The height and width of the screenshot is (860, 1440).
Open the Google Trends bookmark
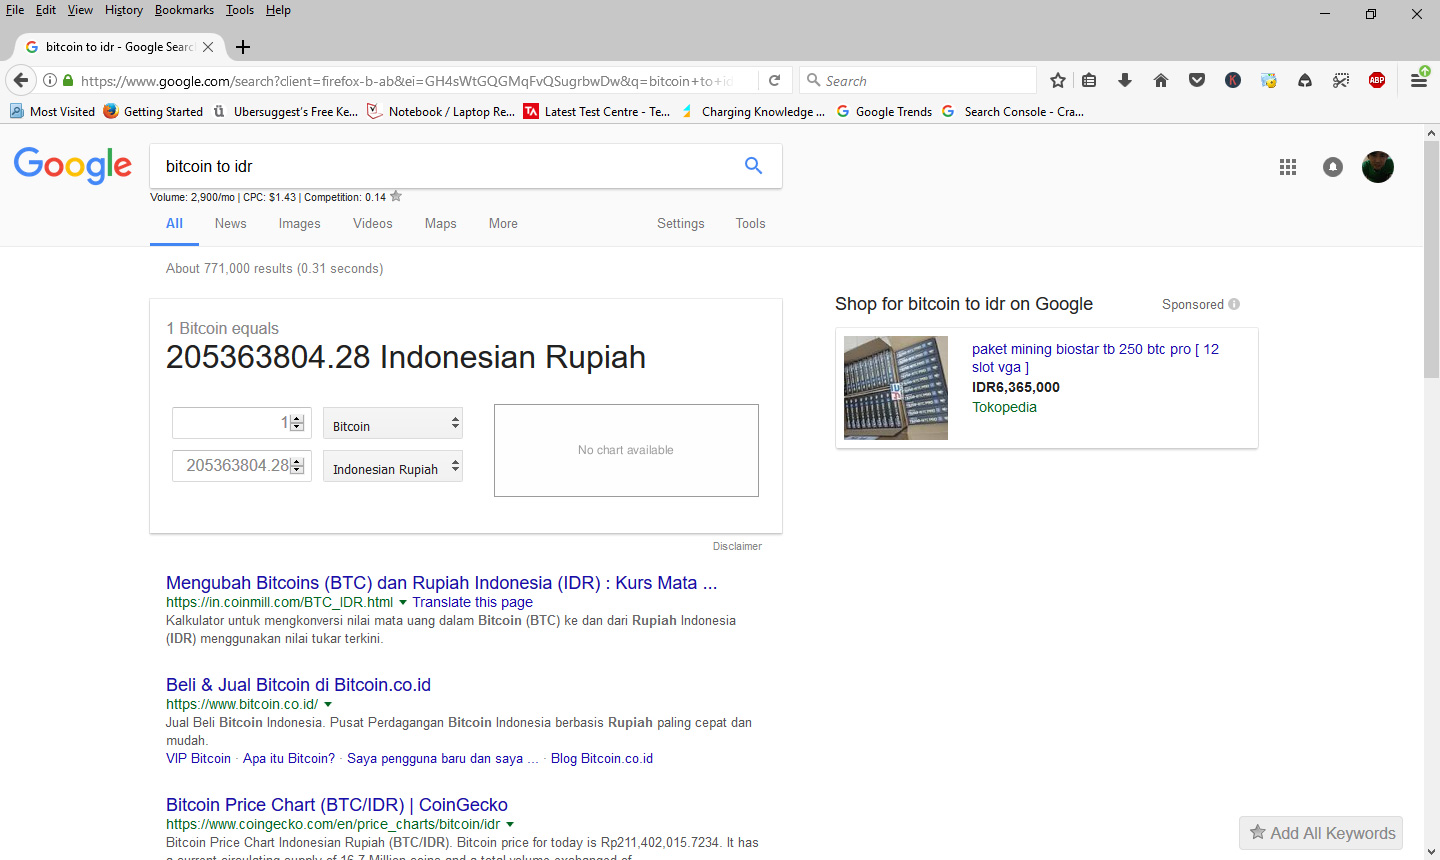click(x=884, y=111)
